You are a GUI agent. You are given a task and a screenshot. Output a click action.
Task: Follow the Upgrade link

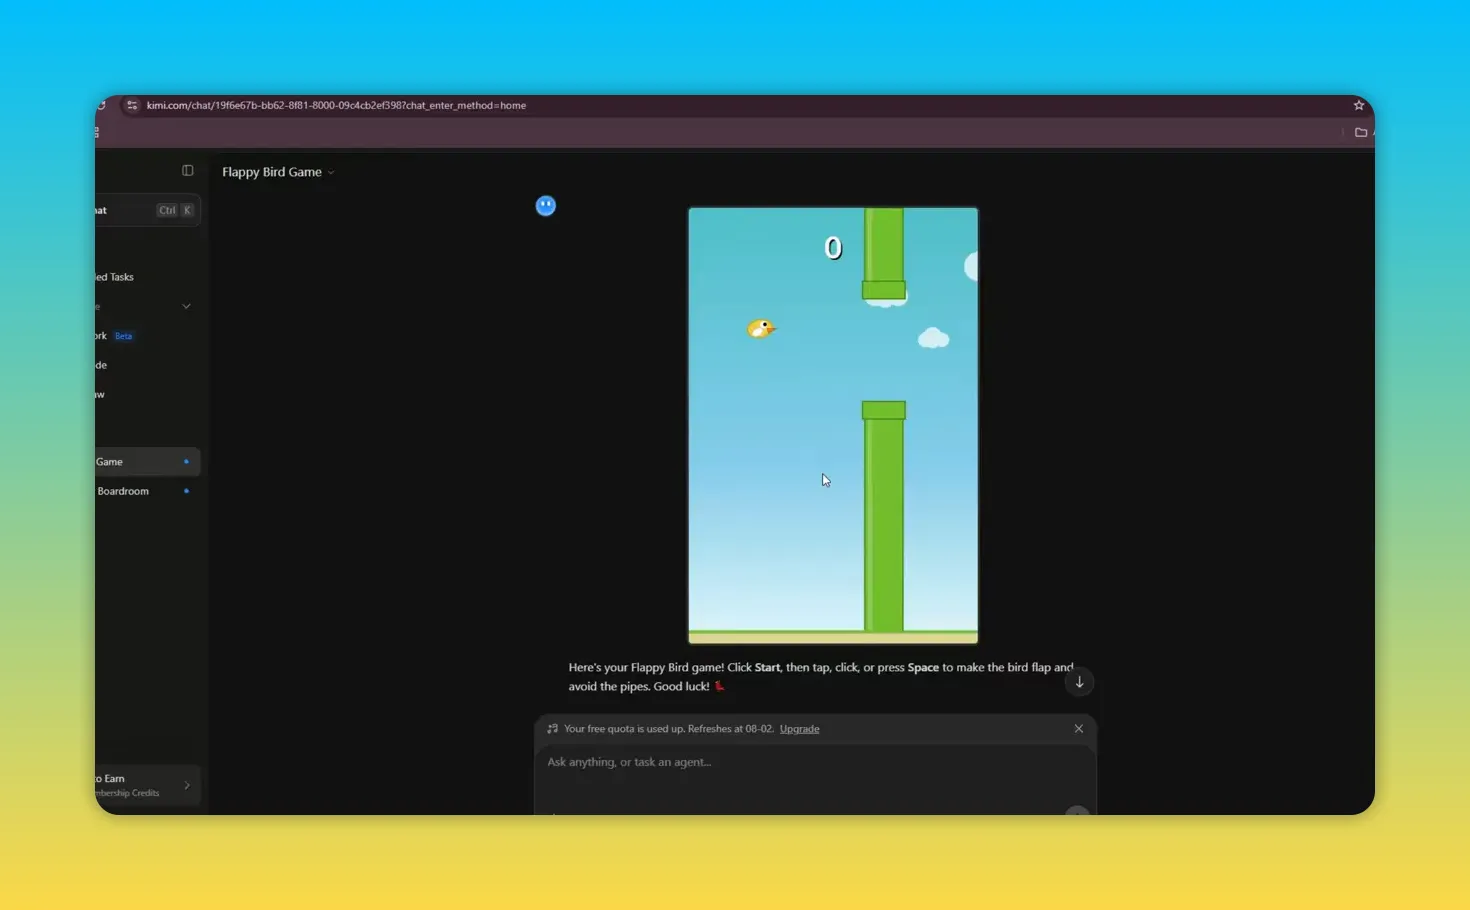tap(799, 729)
